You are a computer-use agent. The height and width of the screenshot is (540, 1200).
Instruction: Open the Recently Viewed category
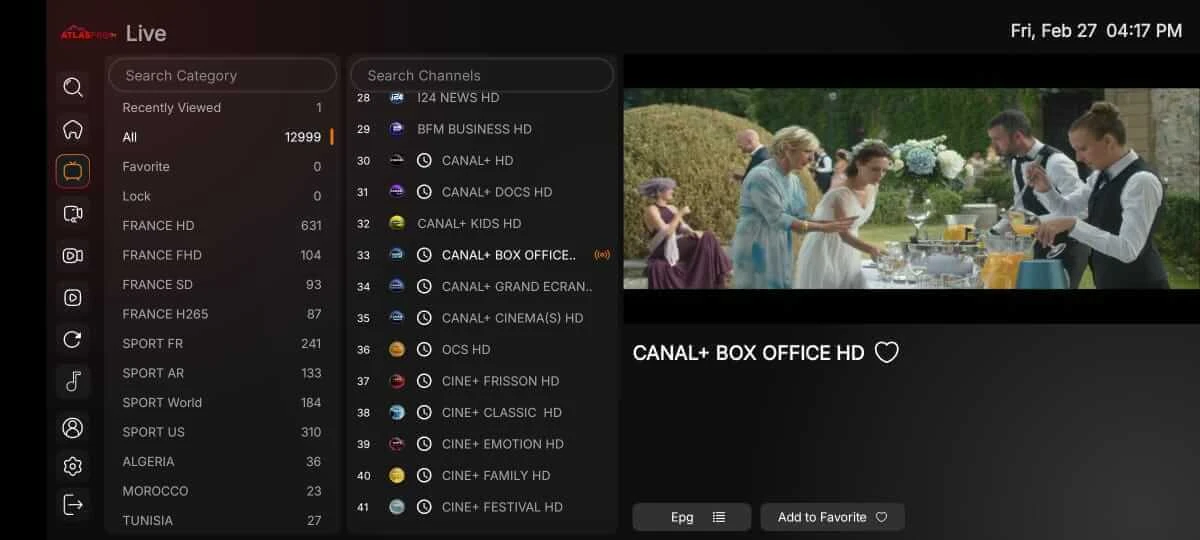[x=221, y=108]
